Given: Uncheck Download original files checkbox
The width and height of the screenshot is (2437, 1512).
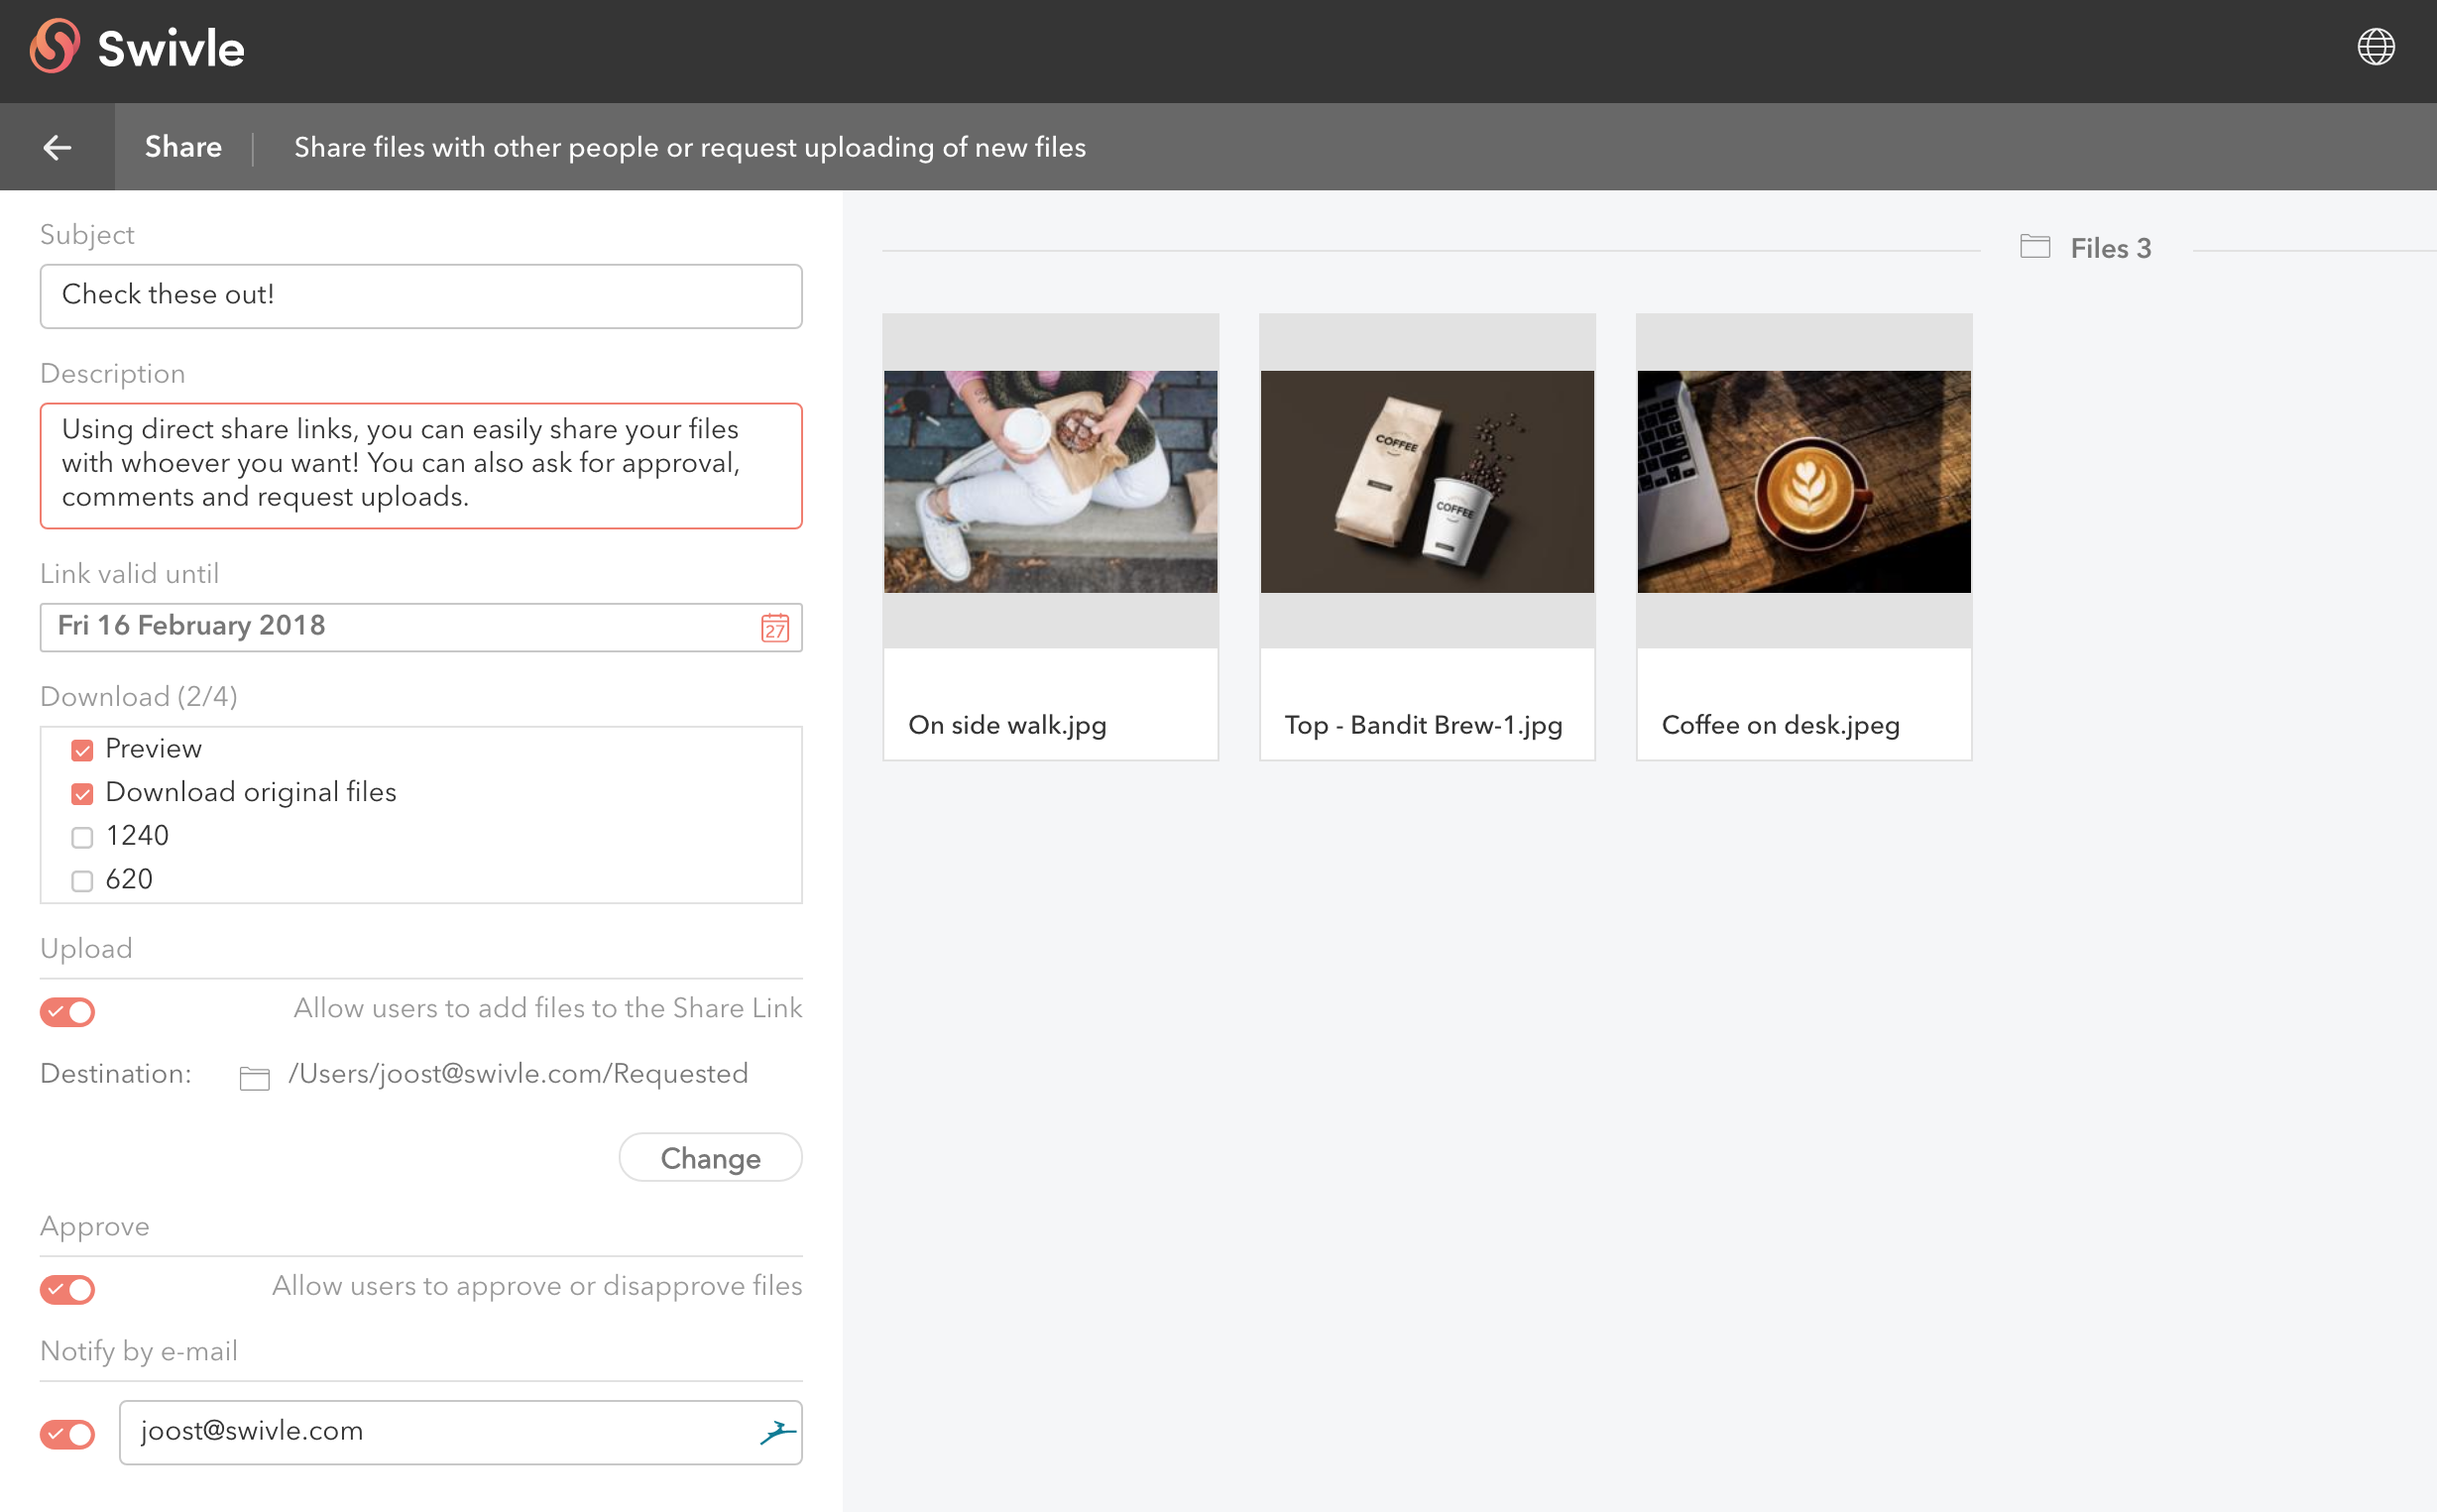Looking at the screenshot, I should (82, 794).
